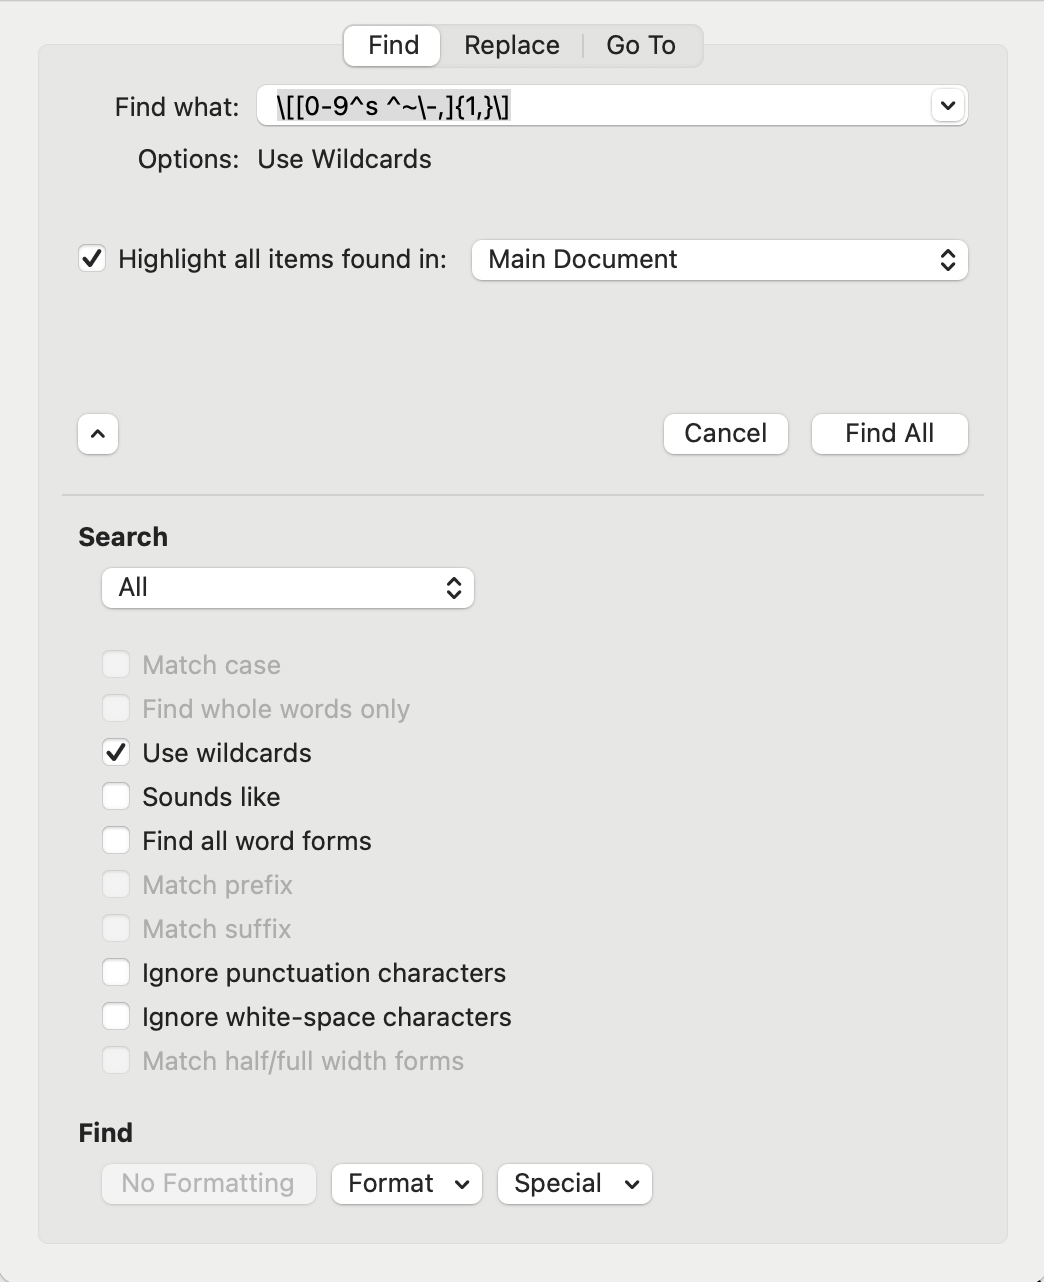The image size is (1044, 1282).
Task: Collapse the search options with the chevron button
Action: [x=98, y=434]
